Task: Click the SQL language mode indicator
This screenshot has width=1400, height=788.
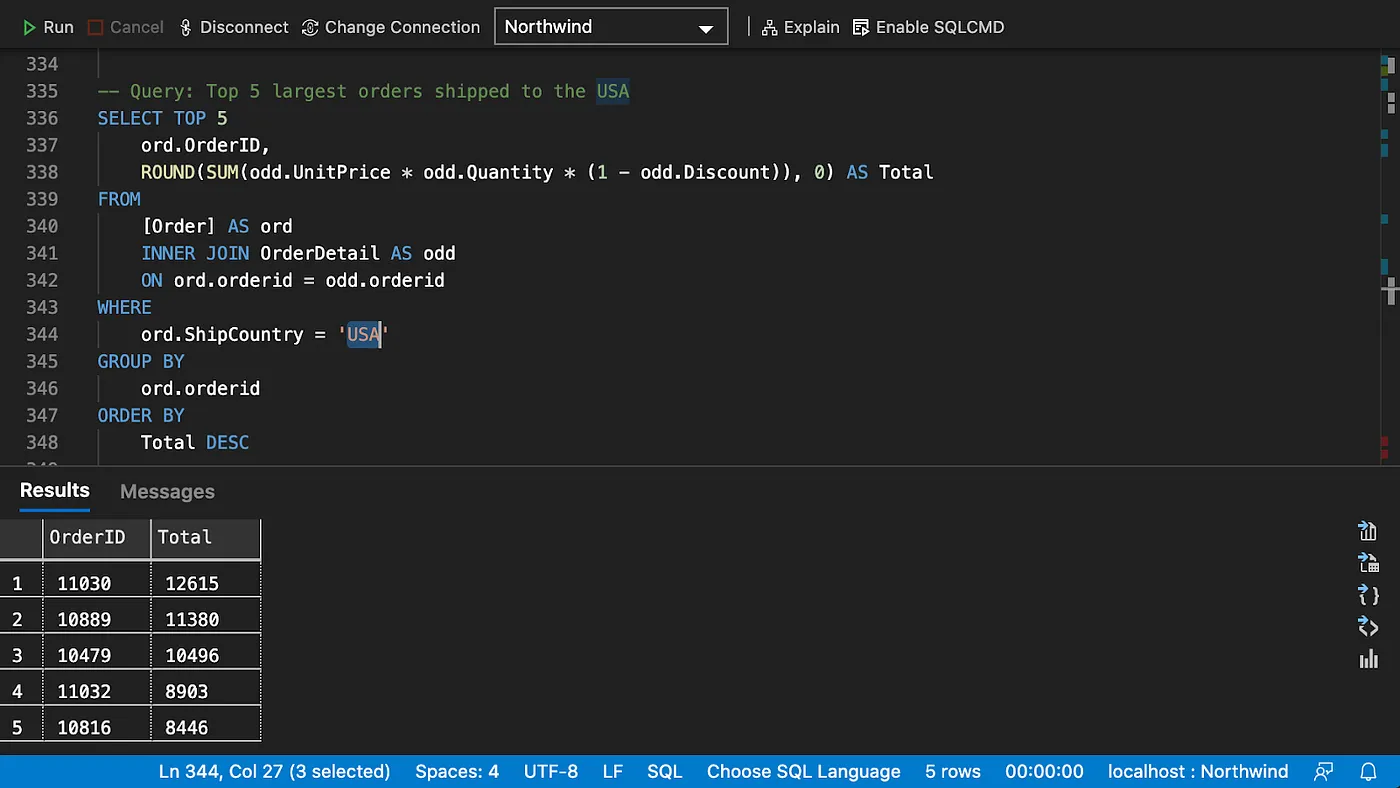Action: click(x=665, y=771)
